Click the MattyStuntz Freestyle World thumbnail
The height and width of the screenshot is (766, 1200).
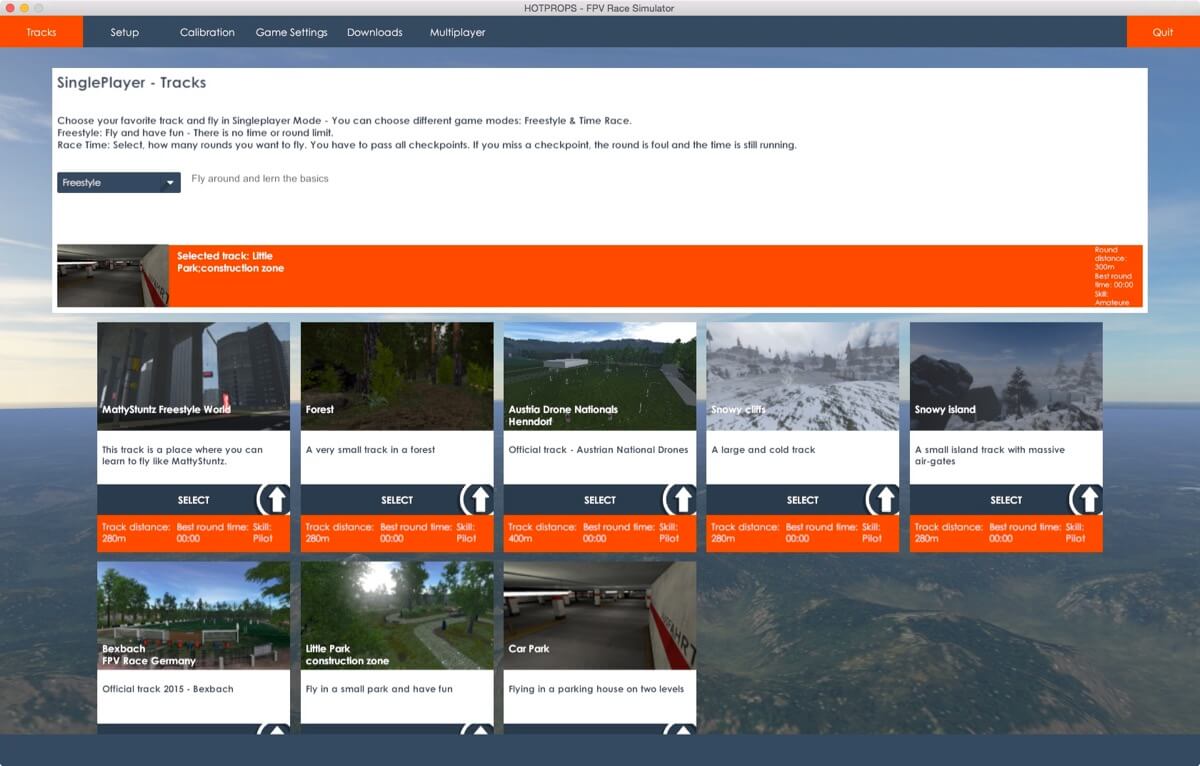[193, 376]
